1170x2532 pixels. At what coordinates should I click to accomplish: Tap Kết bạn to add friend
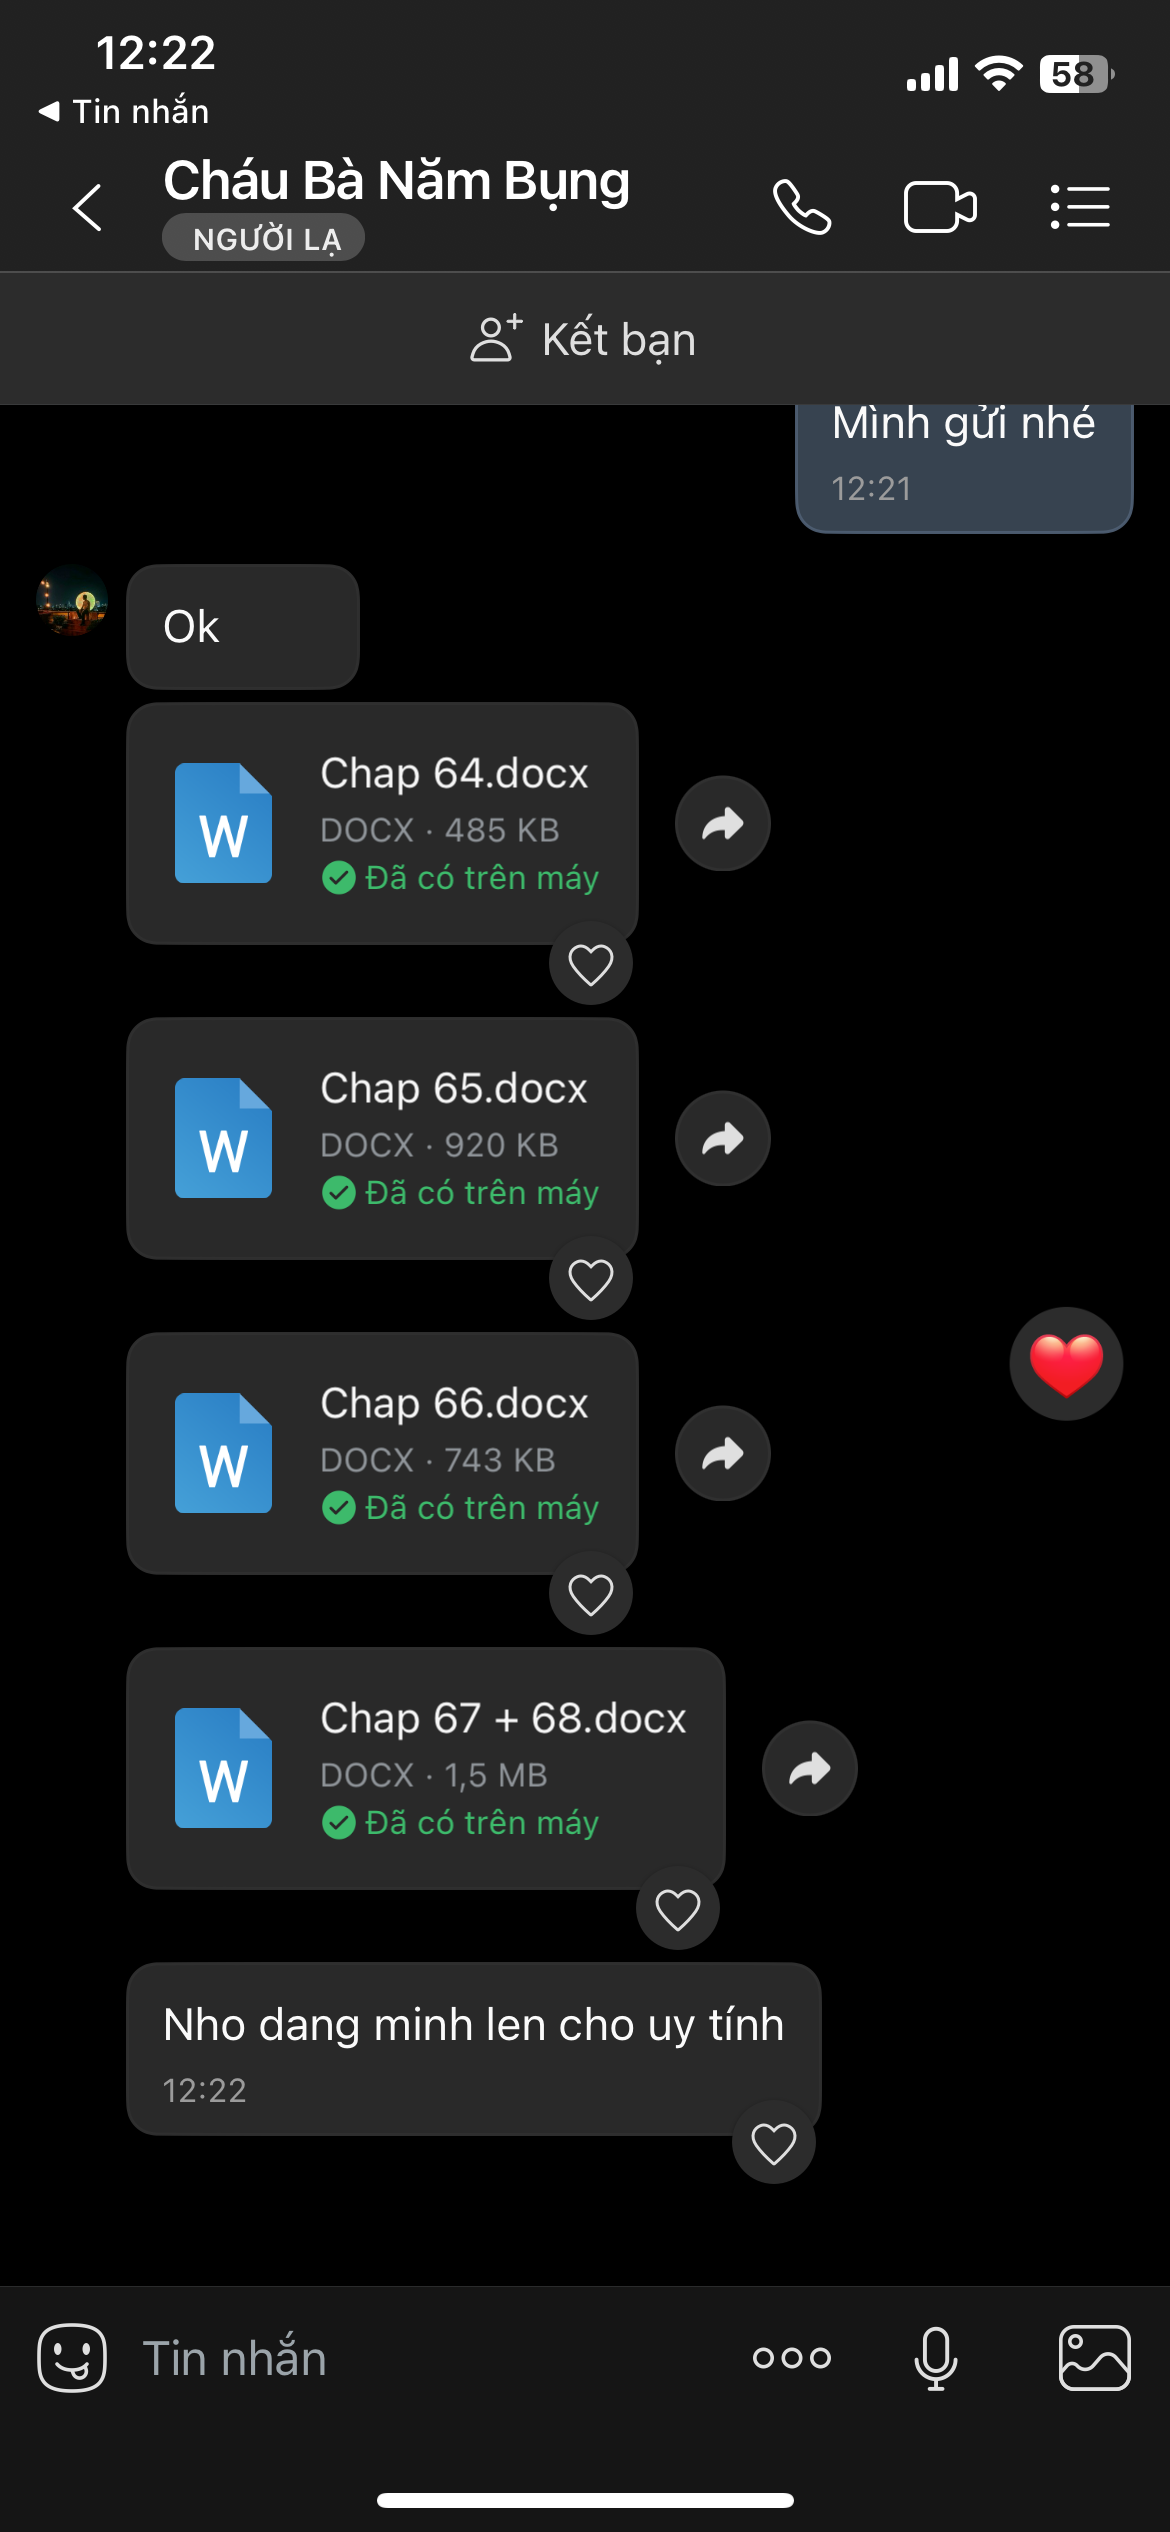(x=584, y=339)
